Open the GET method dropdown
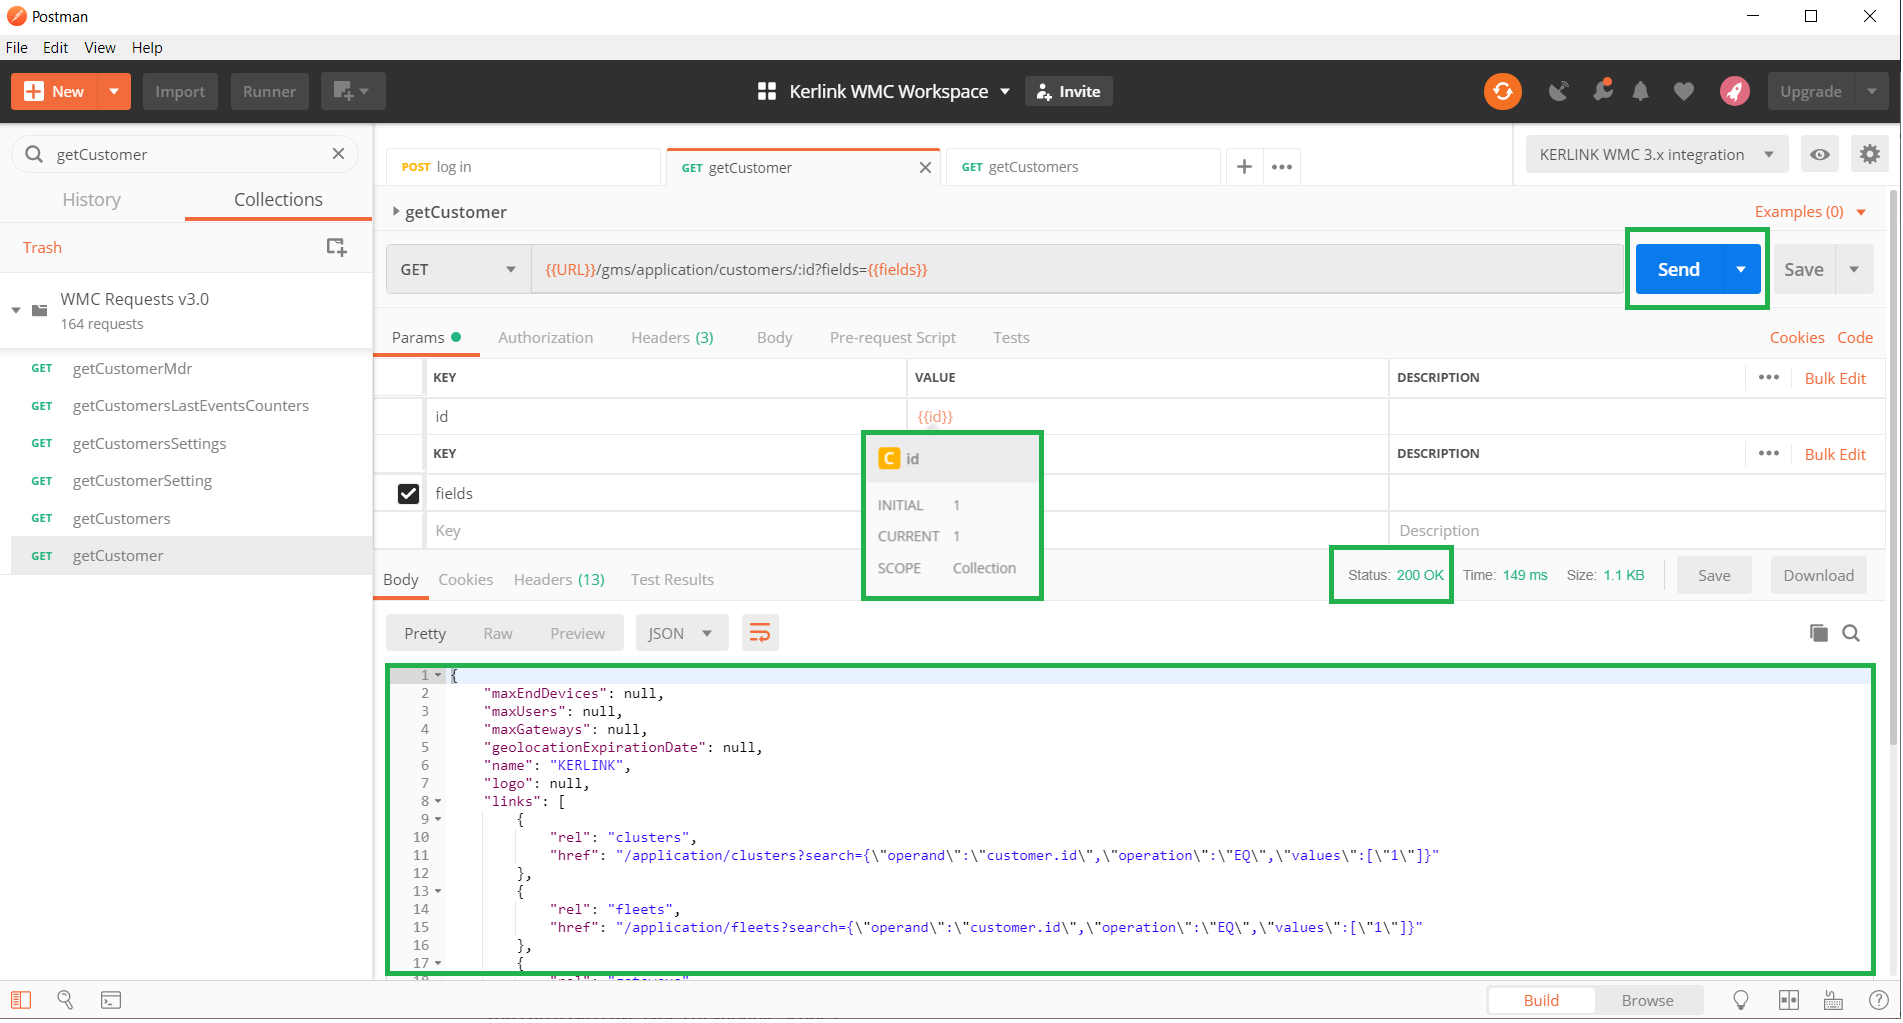The width and height of the screenshot is (1903, 1023). tap(458, 270)
